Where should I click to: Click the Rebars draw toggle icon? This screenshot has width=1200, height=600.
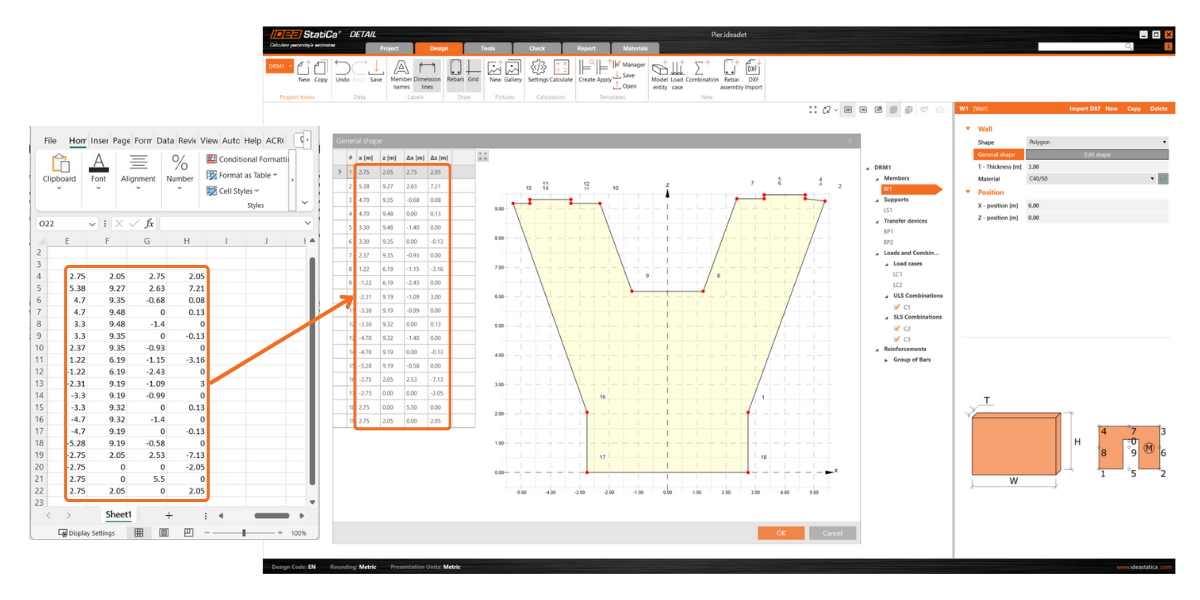click(455, 70)
